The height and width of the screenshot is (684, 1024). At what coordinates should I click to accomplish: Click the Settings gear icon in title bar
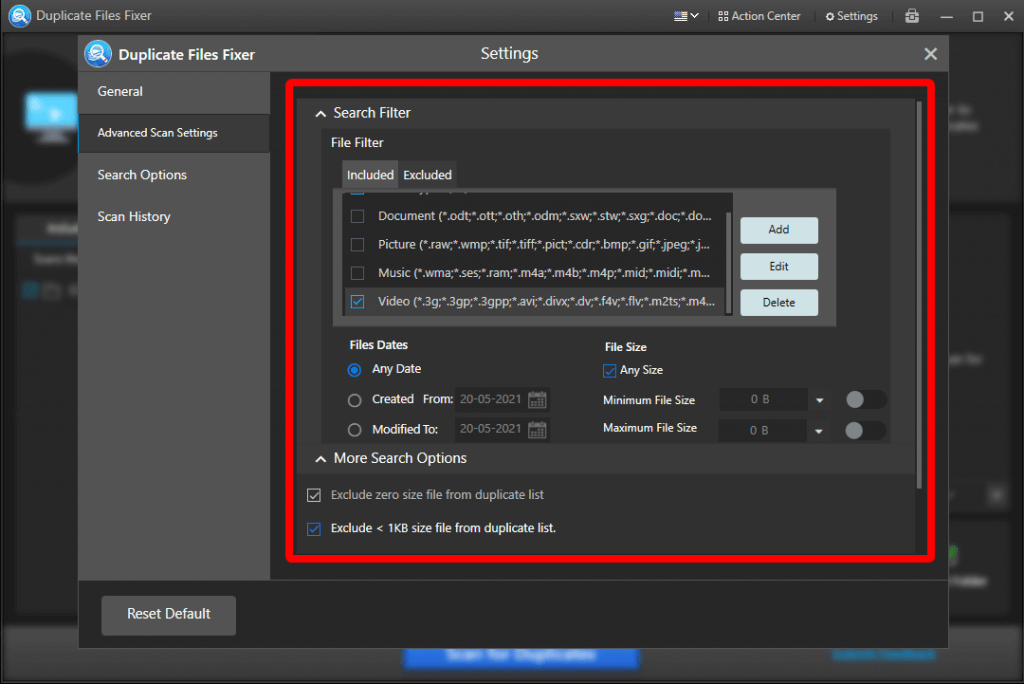click(851, 15)
